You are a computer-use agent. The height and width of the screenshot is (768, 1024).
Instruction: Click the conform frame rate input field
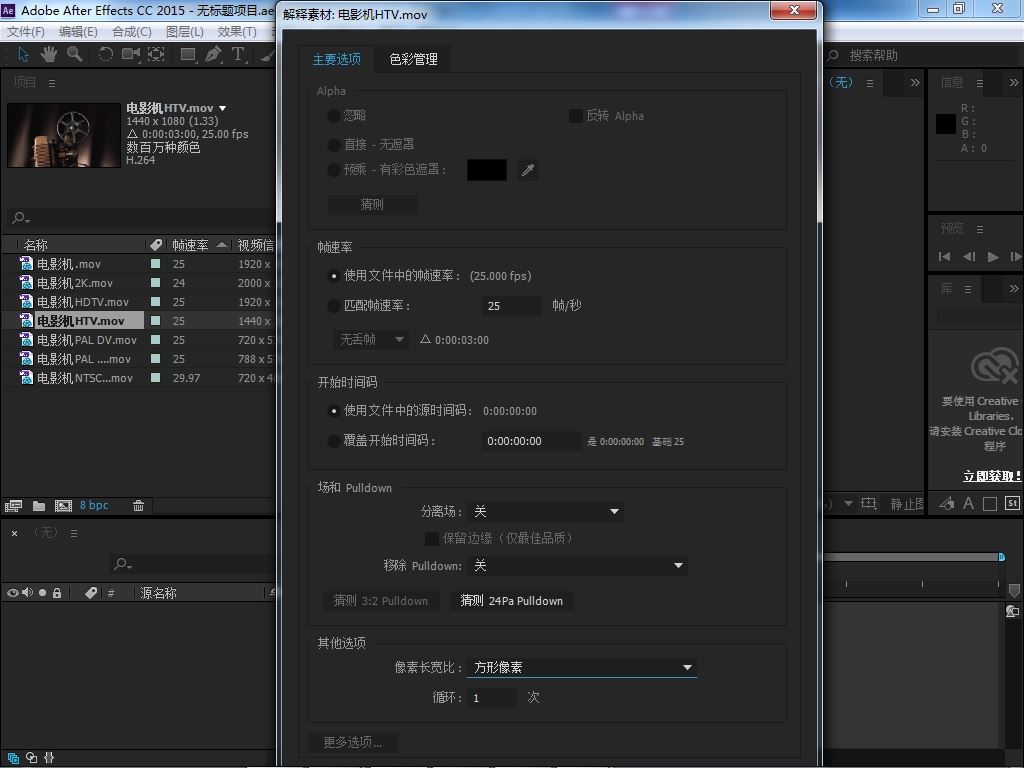[512, 306]
